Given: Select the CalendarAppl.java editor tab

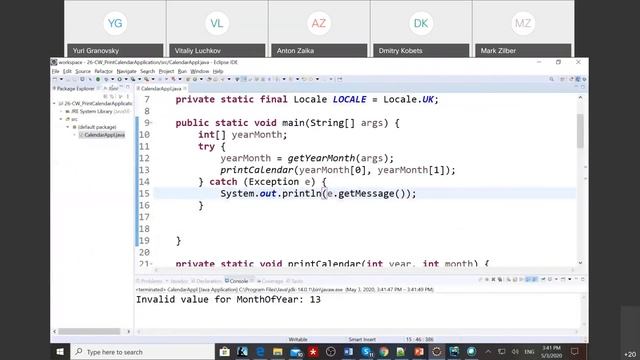Looking at the screenshot, I should [161, 89].
